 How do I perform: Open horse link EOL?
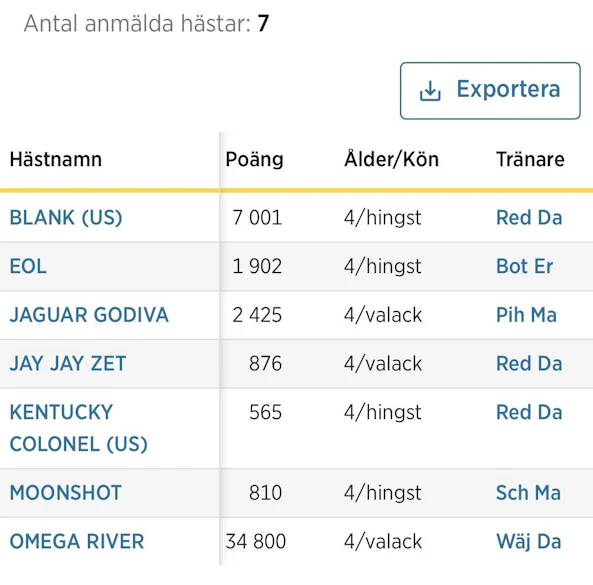tap(28, 266)
